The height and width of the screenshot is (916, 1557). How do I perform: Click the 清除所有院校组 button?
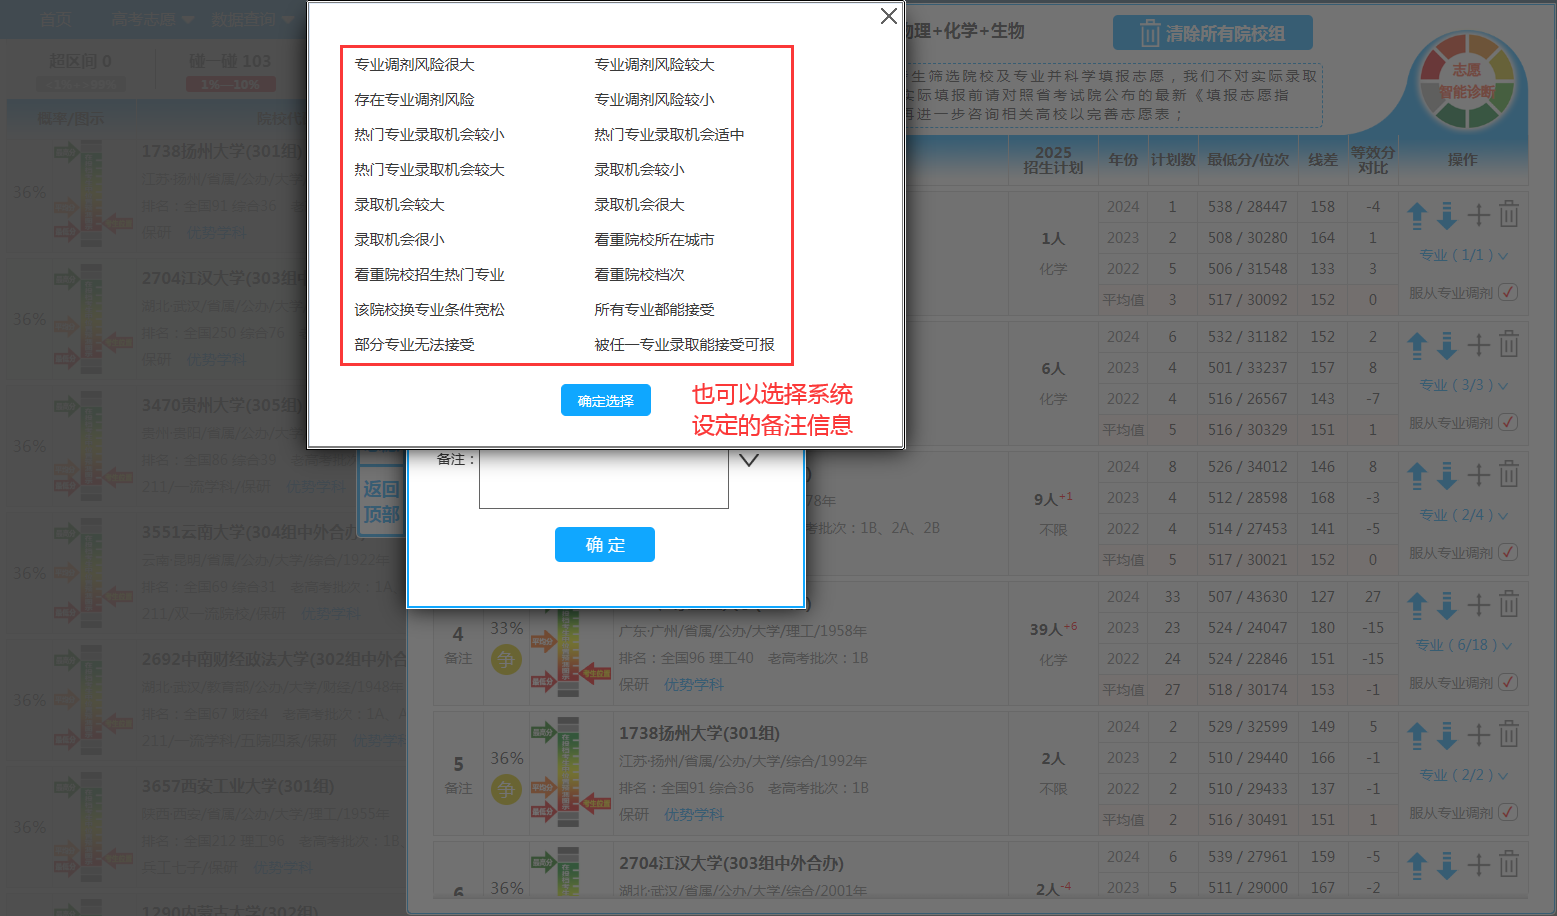[1212, 34]
